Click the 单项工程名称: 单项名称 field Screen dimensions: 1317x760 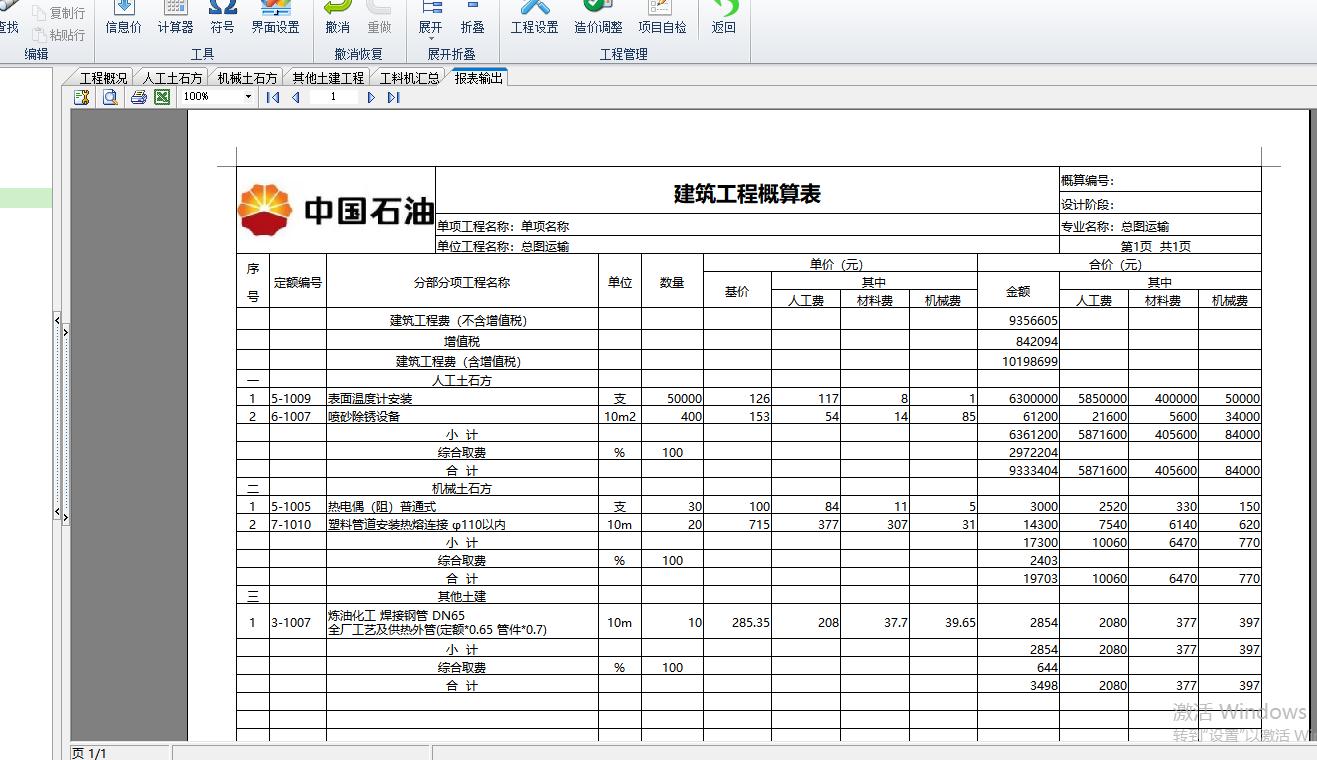tap(503, 226)
